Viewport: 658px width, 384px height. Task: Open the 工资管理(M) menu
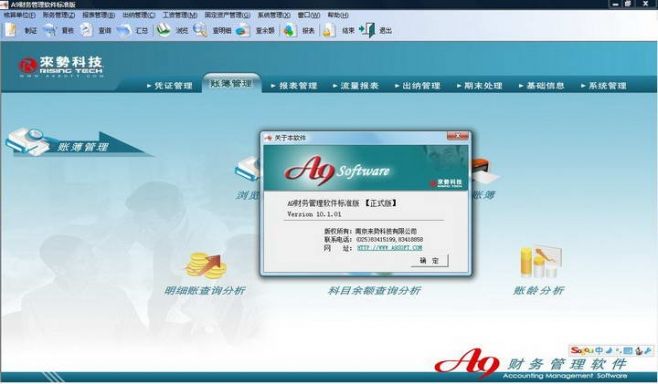(180, 15)
